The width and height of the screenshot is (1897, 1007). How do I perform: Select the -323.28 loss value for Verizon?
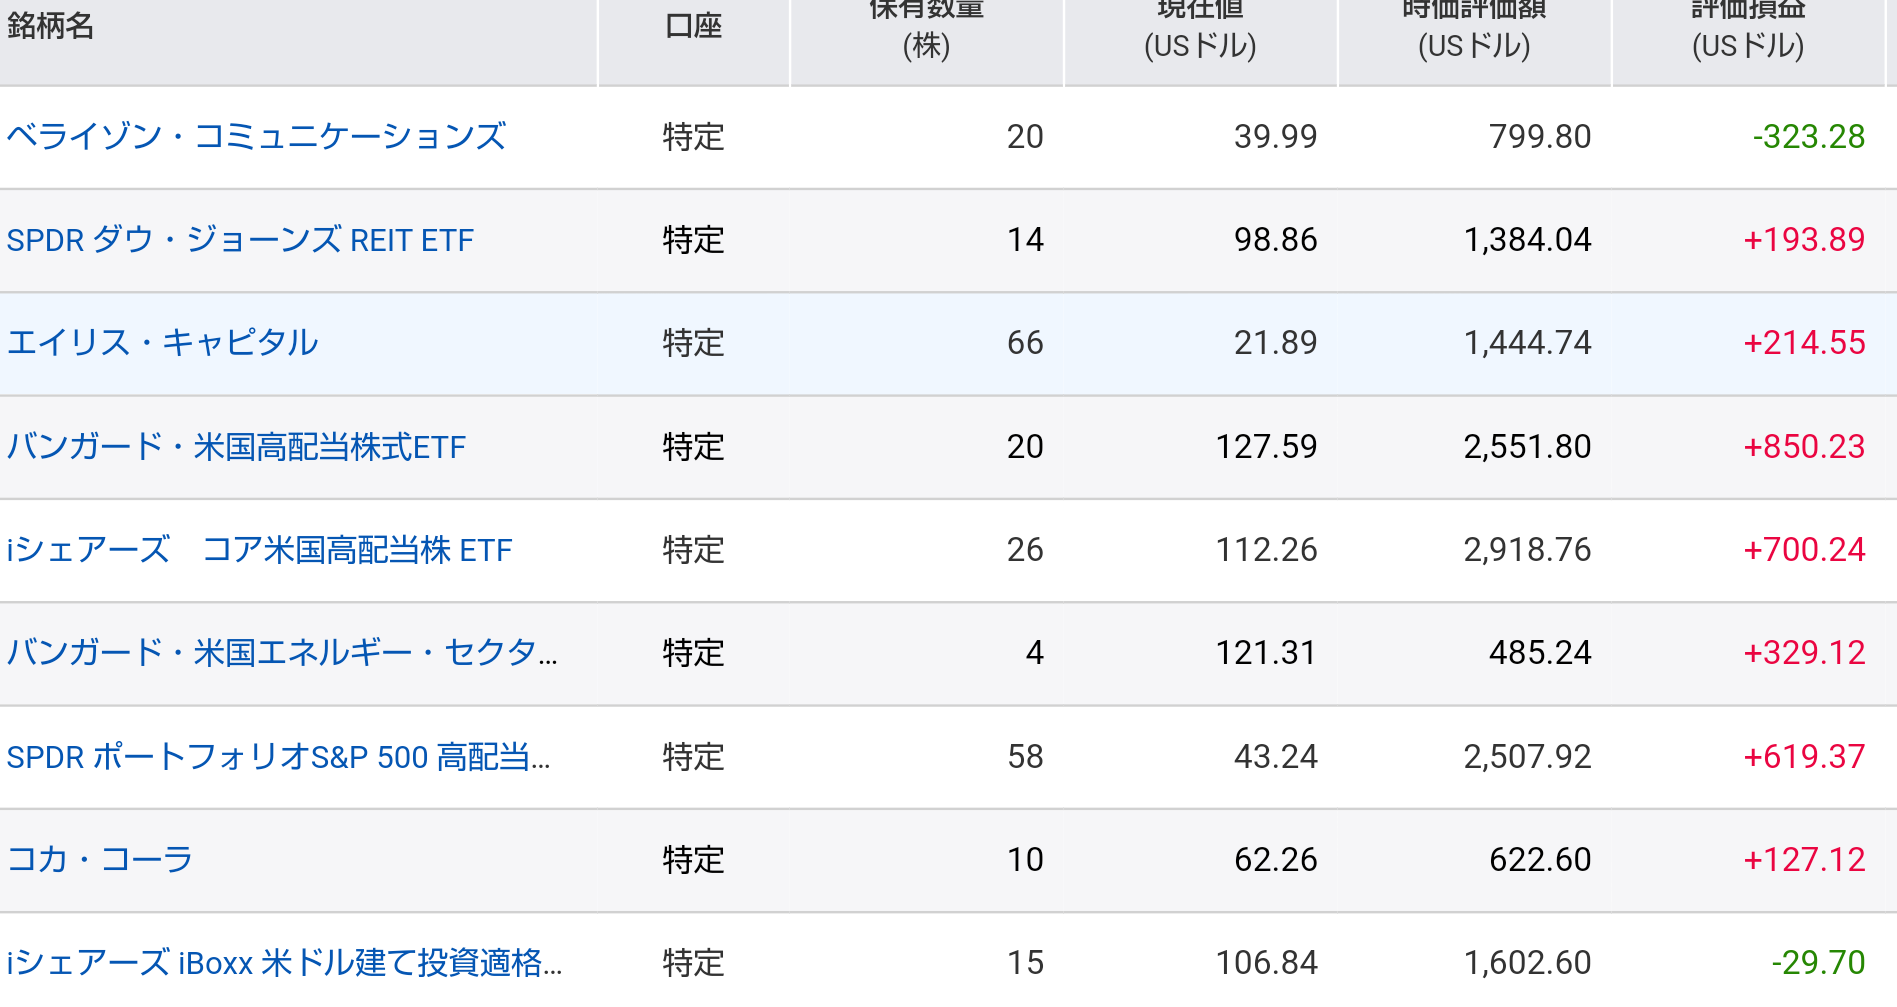(x=1809, y=137)
